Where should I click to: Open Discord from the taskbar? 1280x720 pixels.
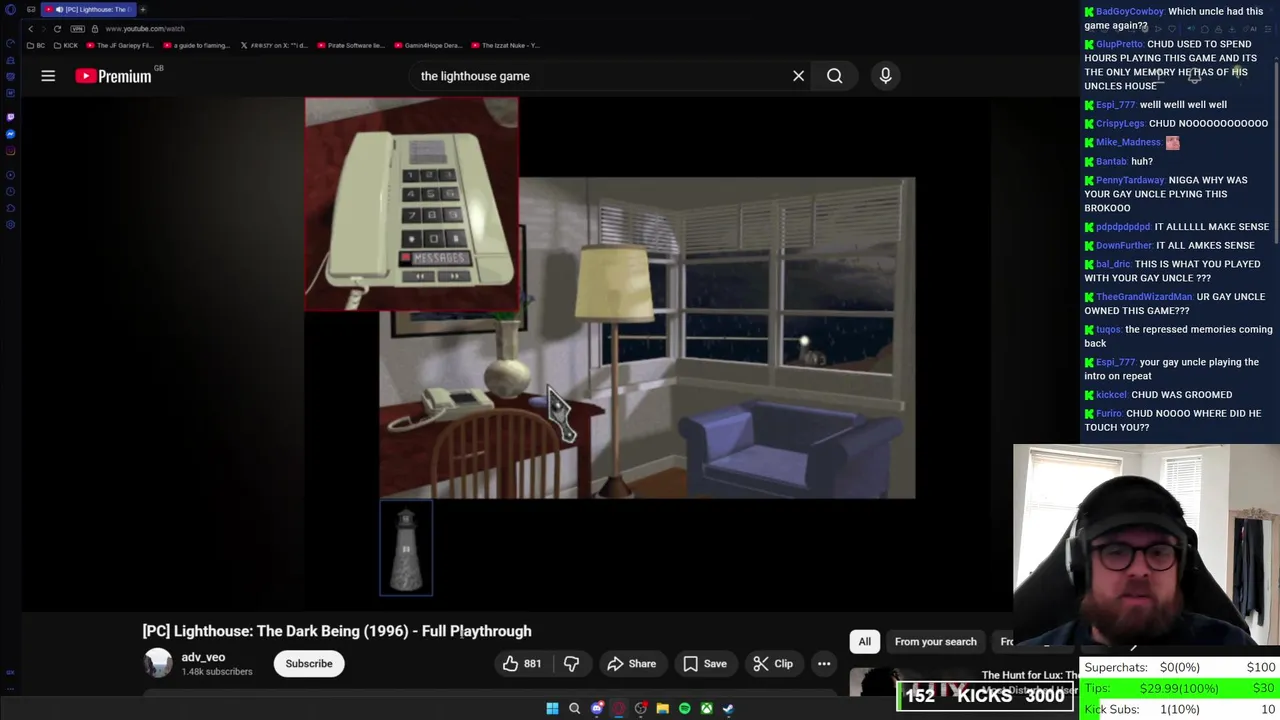[x=597, y=709]
